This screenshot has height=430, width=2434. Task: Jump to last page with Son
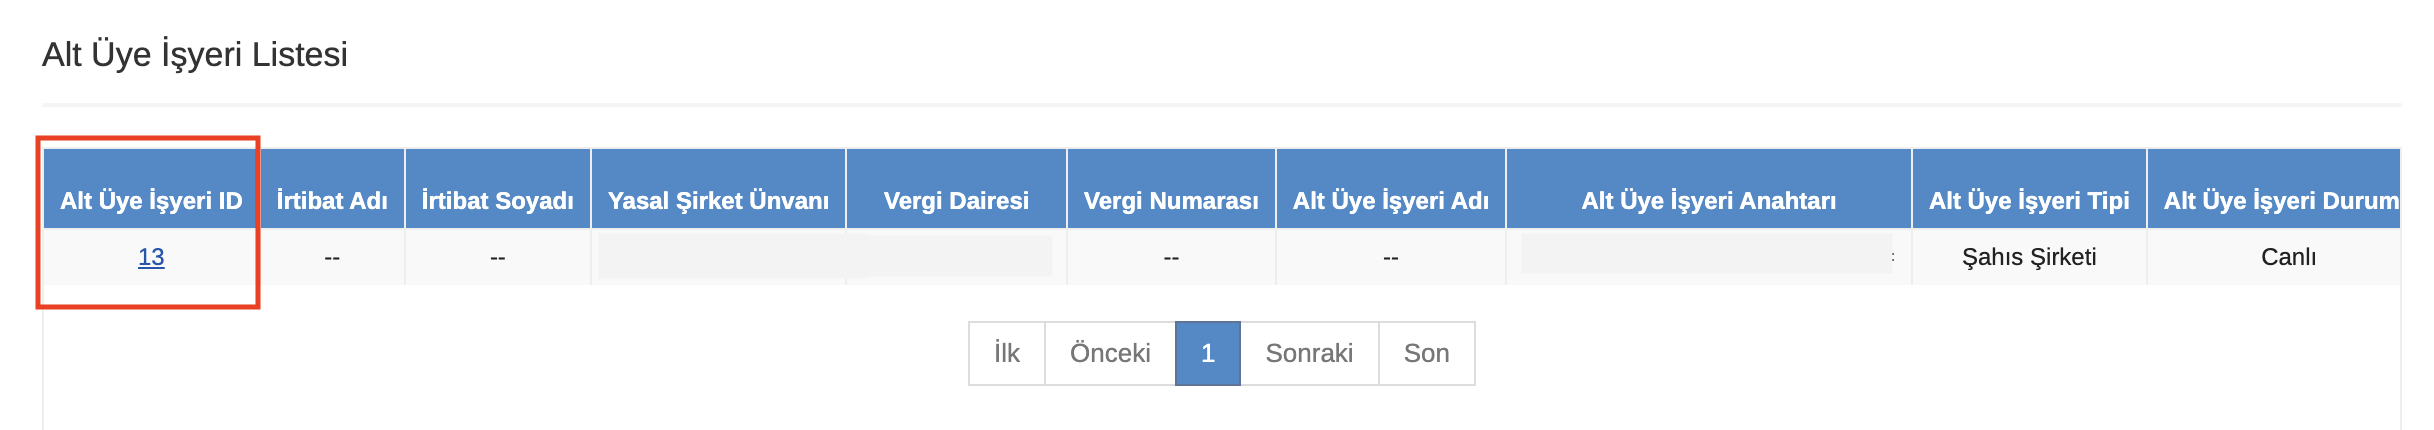(1426, 353)
